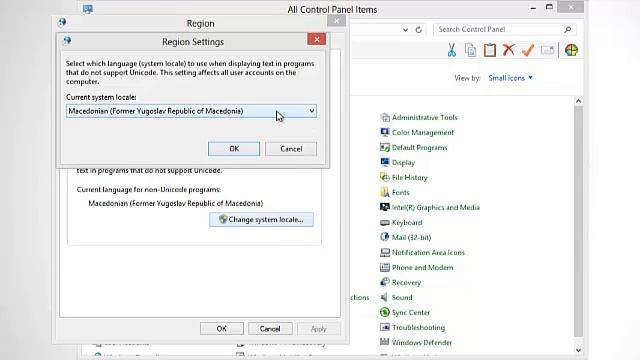This screenshot has width=640, height=360.
Task: Click the Region Settings title bar globe icon
Action: point(67,40)
